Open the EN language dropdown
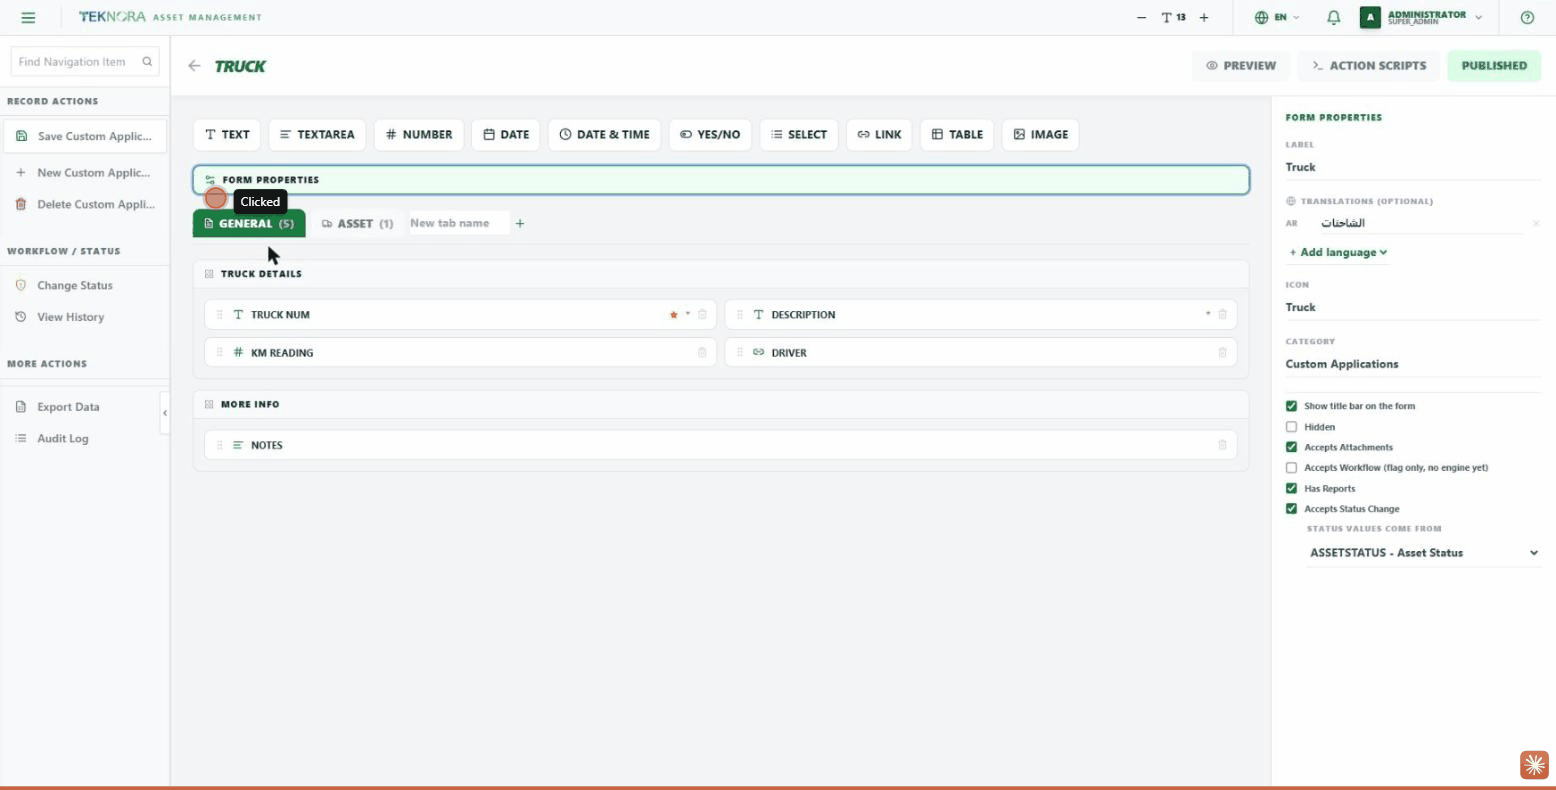 click(x=1277, y=17)
